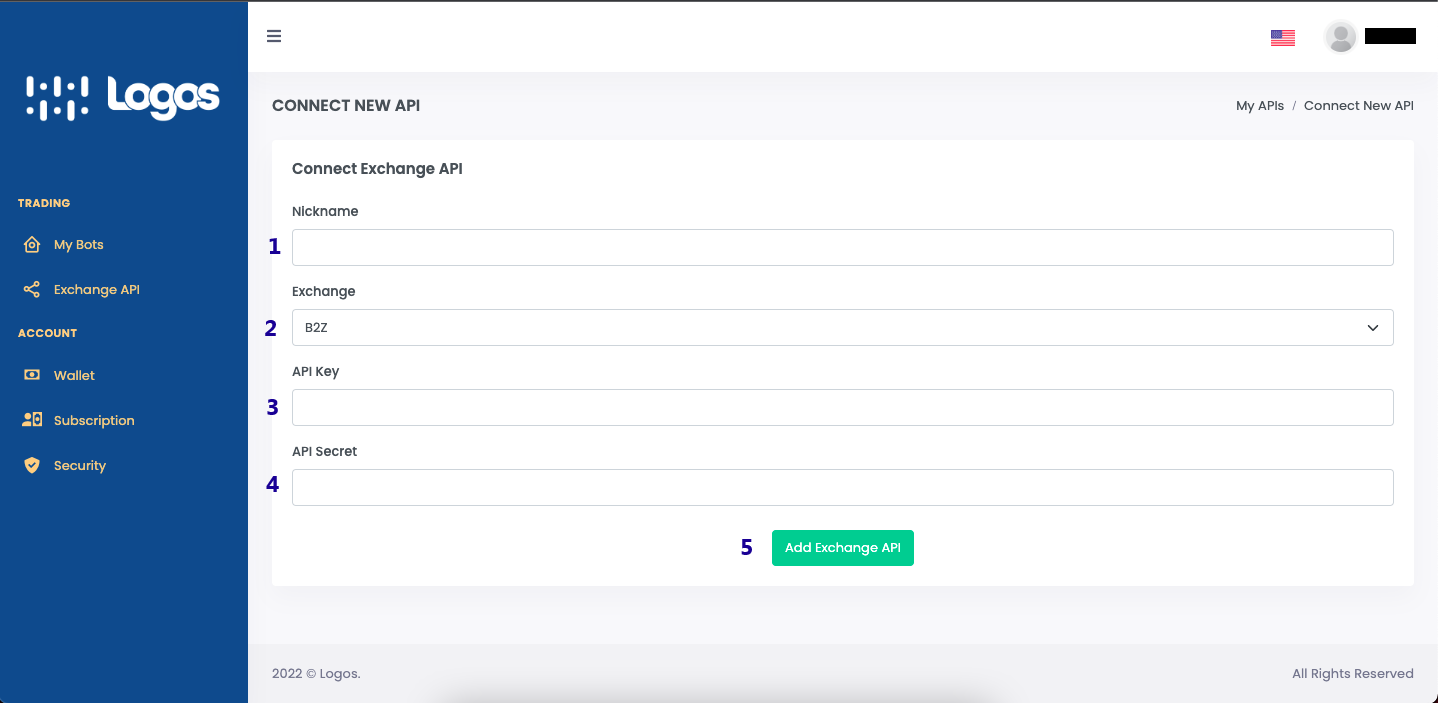
Task: Click the My Bots house icon
Action: (x=32, y=245)
